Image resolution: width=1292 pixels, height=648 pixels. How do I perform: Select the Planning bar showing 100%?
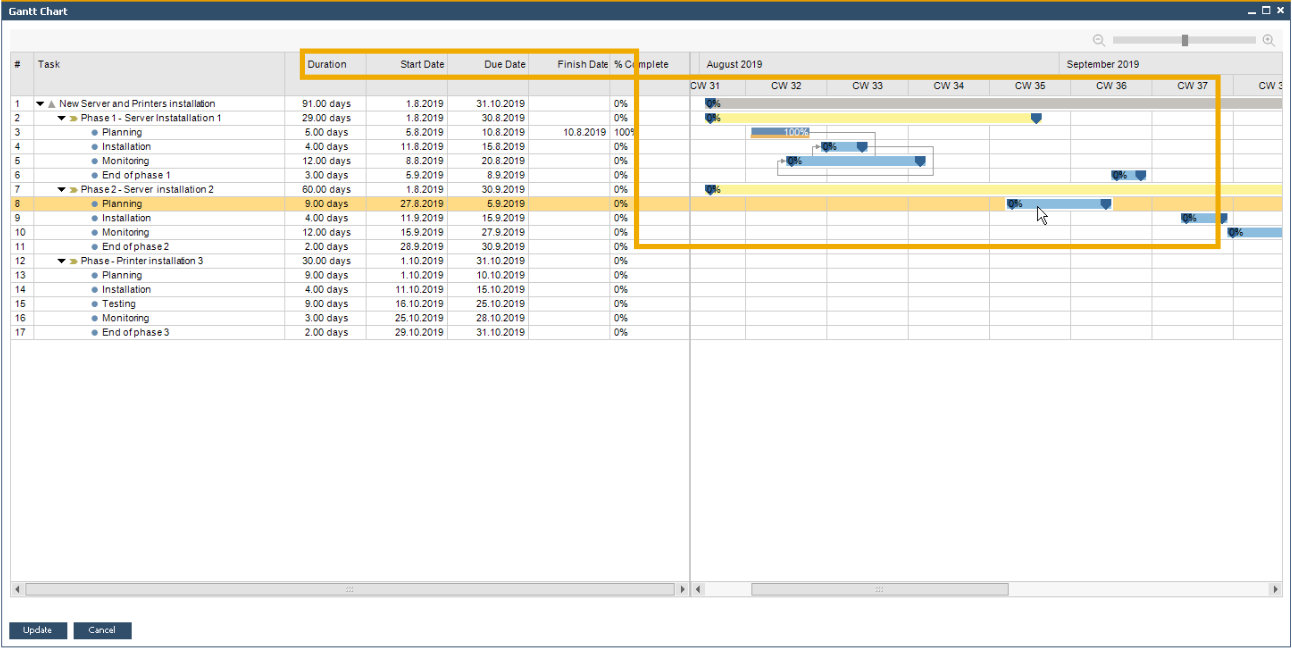point(781,132)
